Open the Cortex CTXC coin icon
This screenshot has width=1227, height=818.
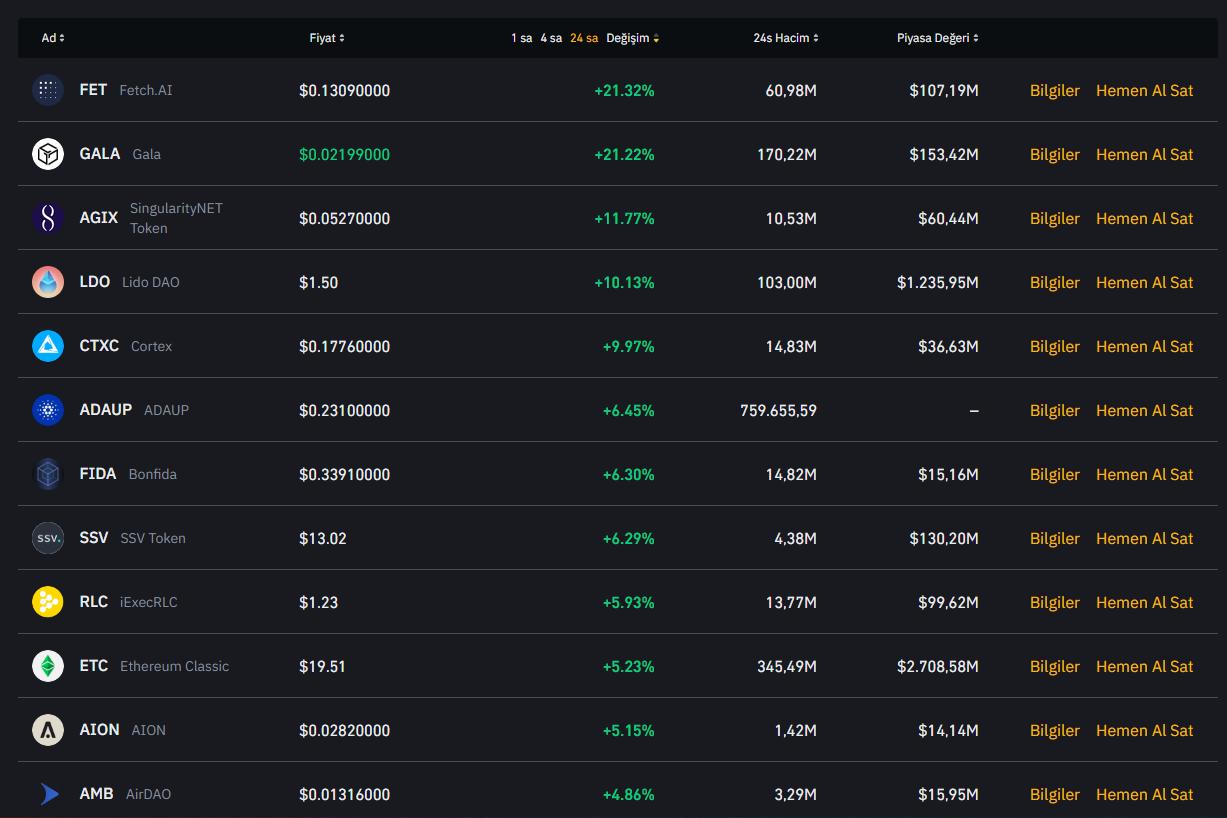(48, 346)
